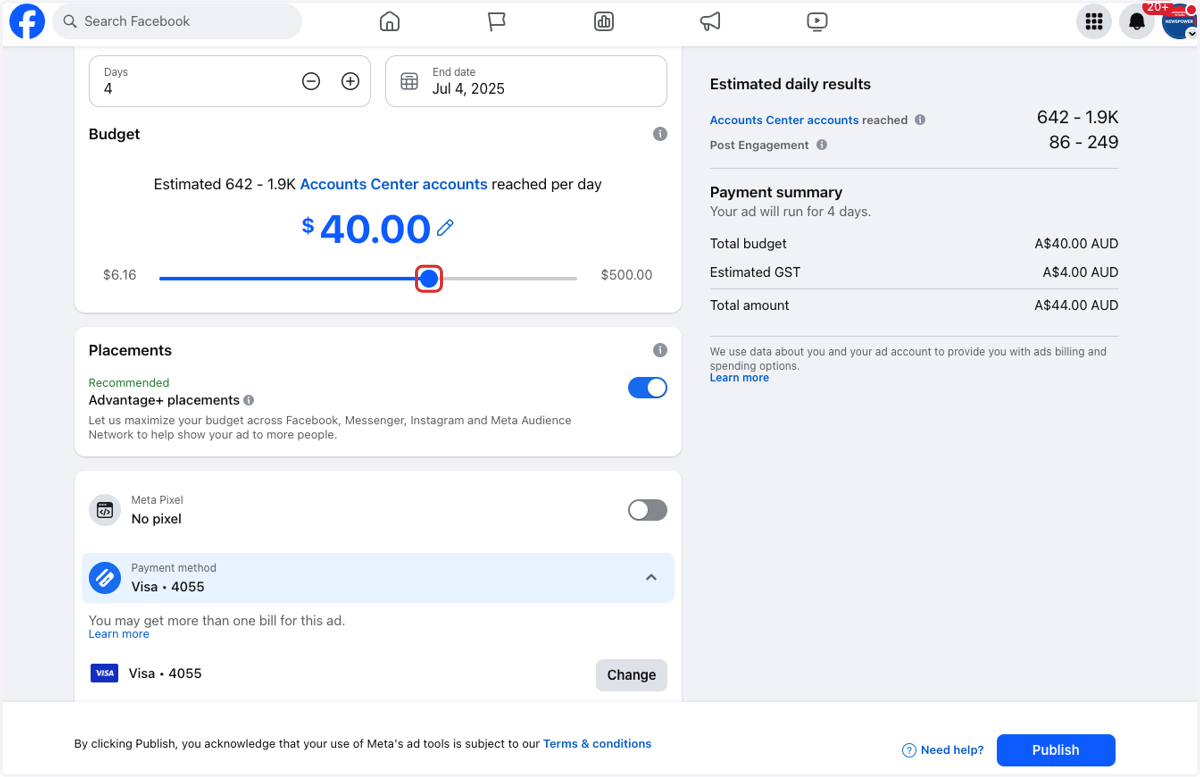This screenshot has width=1200, height=777.
Task: Open notifications bell
Action: pyautogui.click(x=1136, y=21)
